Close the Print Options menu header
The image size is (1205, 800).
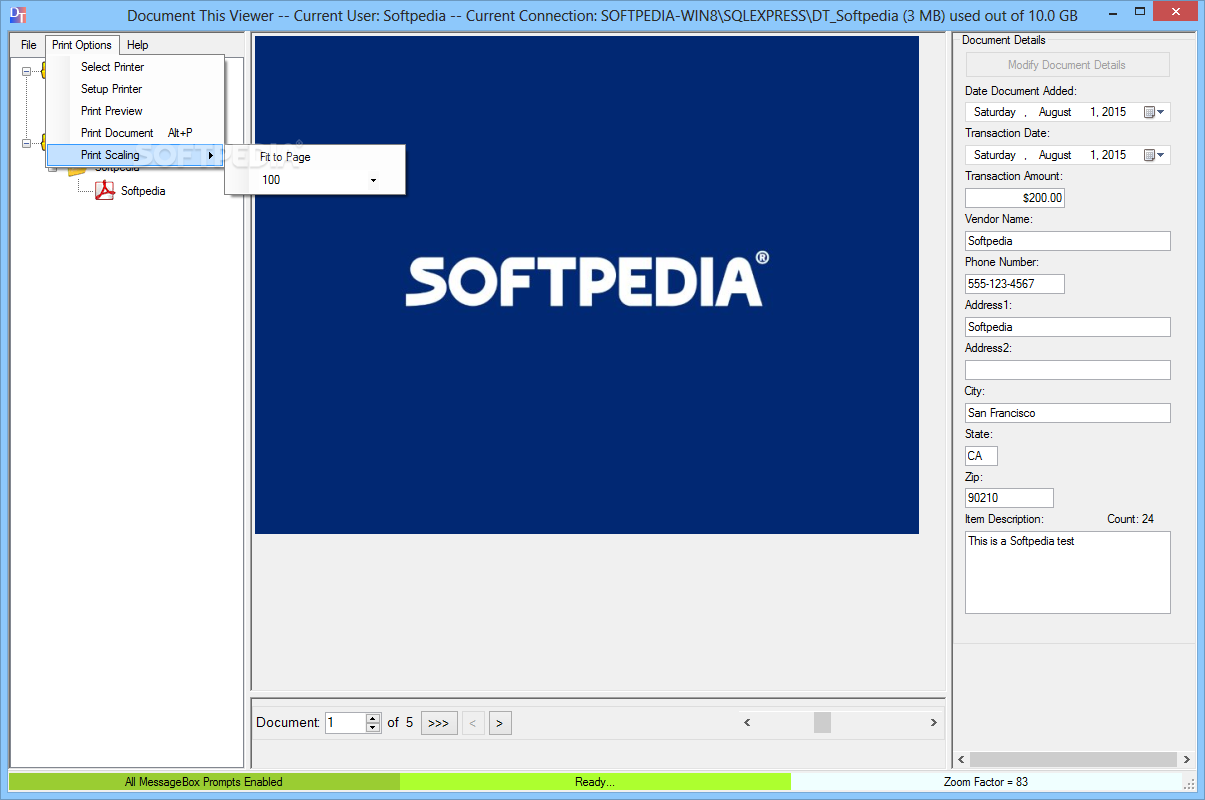82,45
